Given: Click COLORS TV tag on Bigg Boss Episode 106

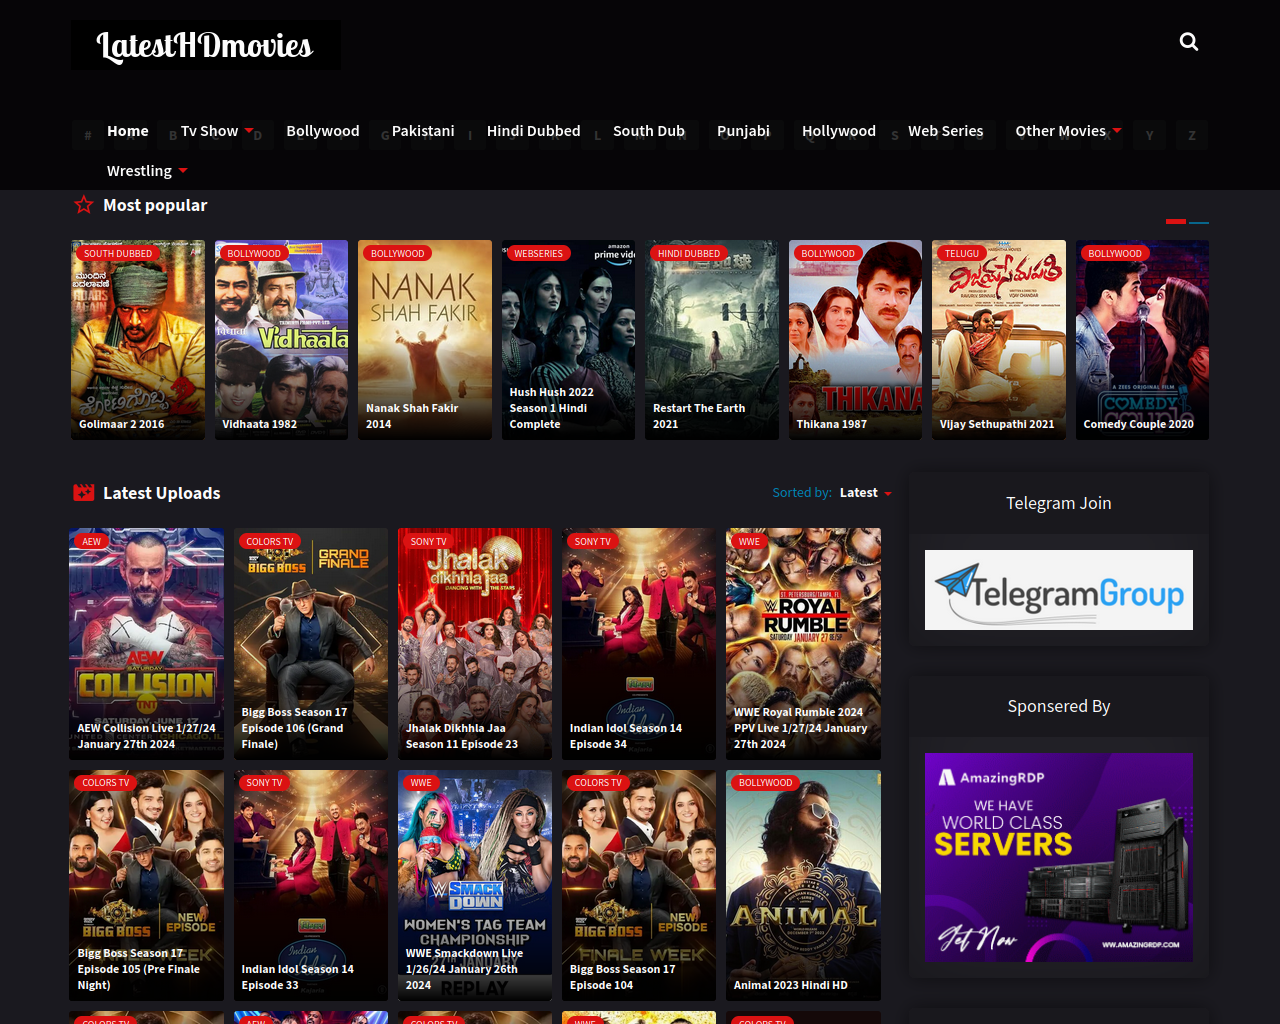Looking at the screenshot, I should [270, 542].
